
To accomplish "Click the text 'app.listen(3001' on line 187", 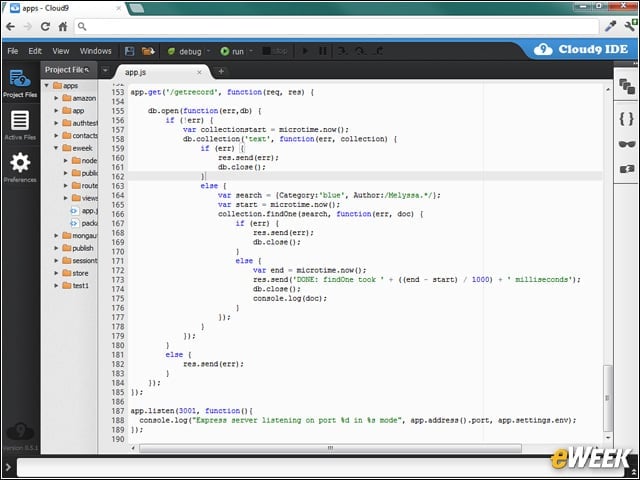I will (163, 411).
